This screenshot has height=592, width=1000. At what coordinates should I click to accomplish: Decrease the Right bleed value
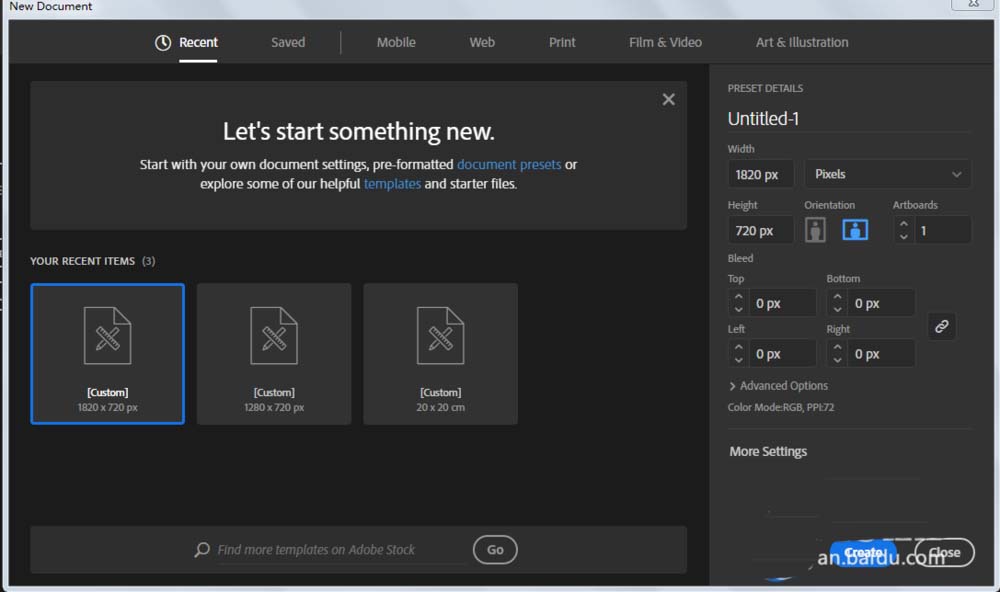coord(837,360)
